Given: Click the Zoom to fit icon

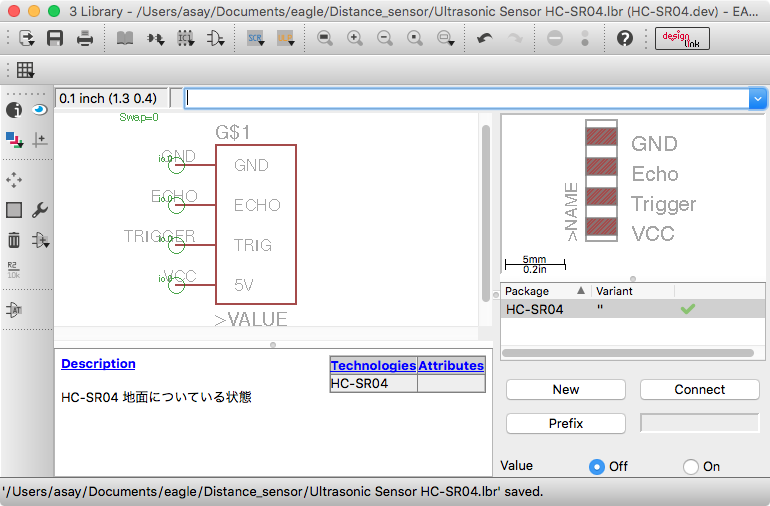Looking at the screenshot, I should [325, 38].
